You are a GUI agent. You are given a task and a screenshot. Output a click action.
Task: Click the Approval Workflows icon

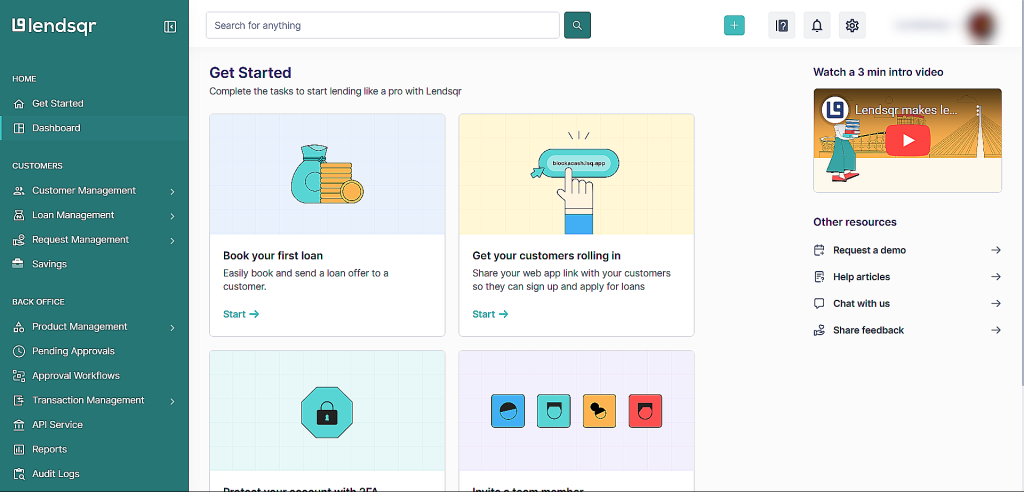[x=19, y=376]
